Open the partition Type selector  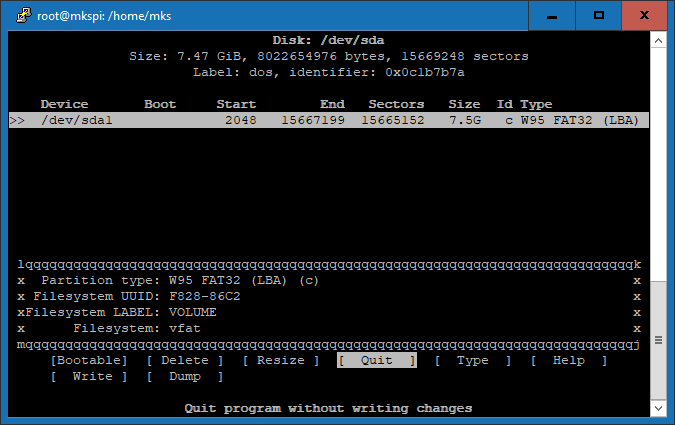472,360
